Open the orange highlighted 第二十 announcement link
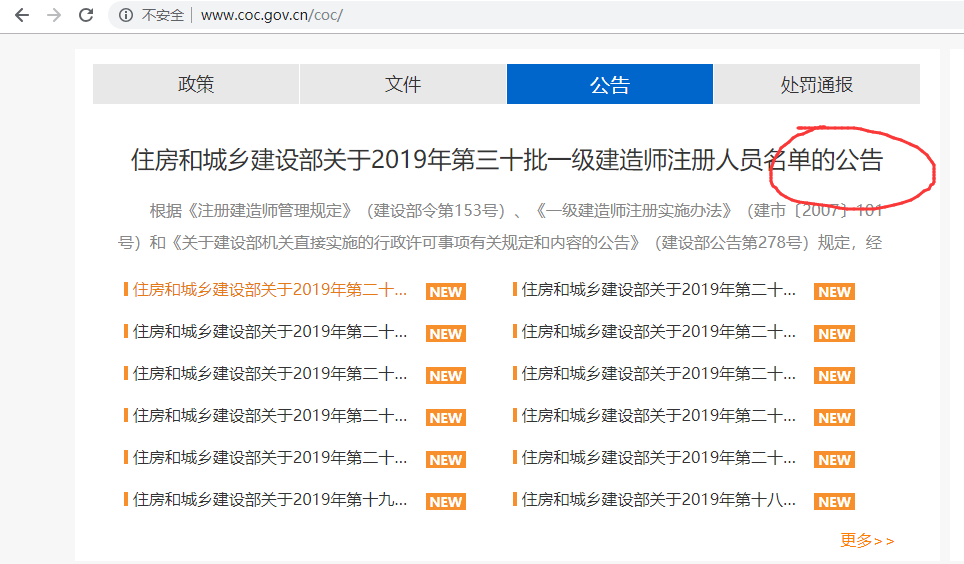 point(269,290)
